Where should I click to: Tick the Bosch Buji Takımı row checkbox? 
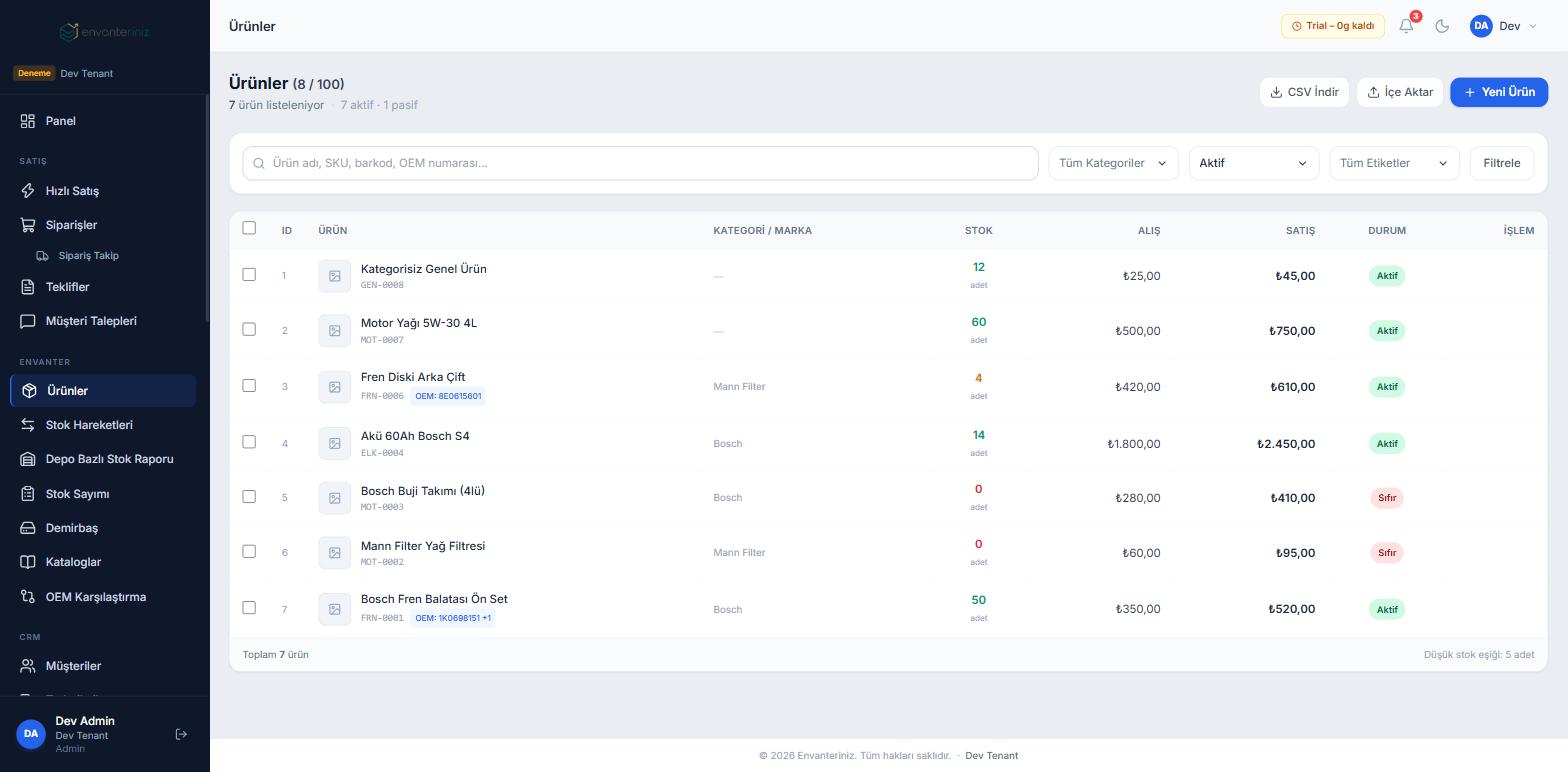[x=249, y=496]
